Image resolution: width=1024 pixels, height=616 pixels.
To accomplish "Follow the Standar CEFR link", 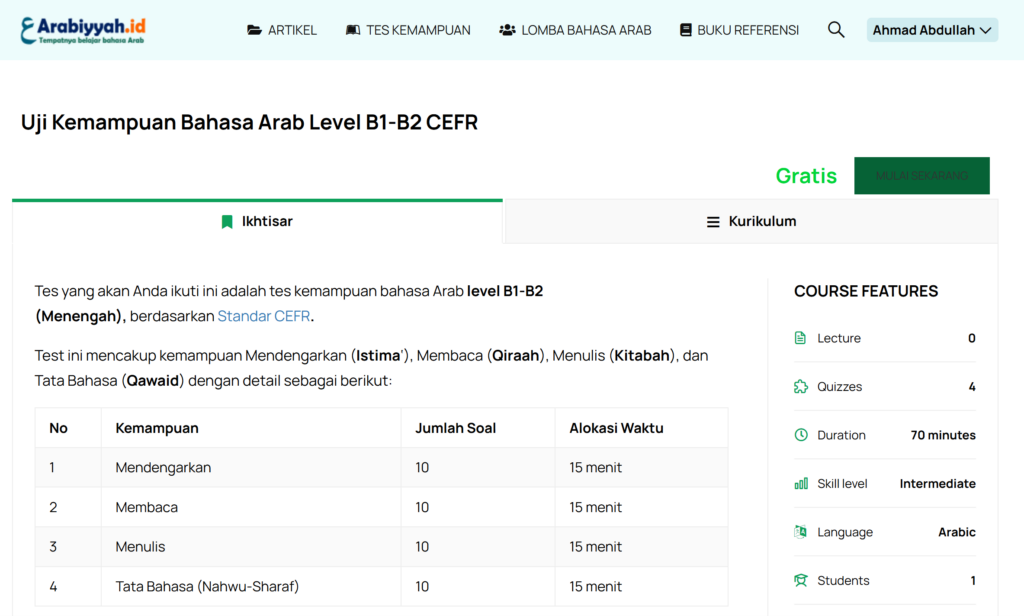I will point(264,316).
